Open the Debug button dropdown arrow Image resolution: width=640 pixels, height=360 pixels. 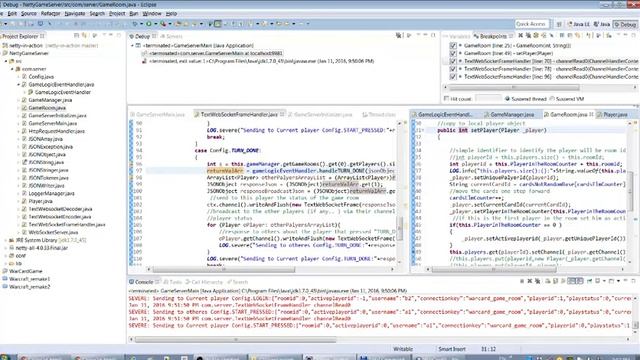141,24
